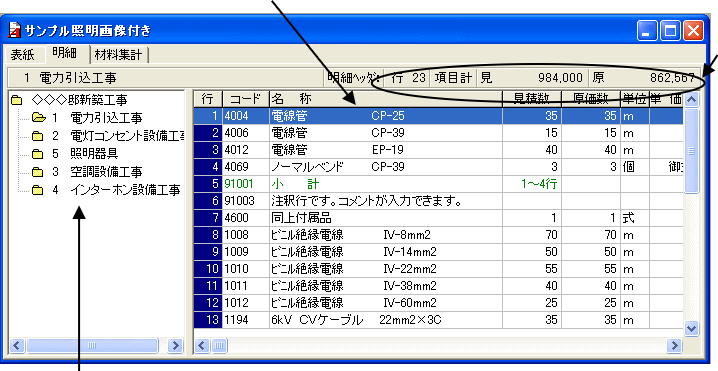Click the table's vertical scroll up arrow
The width and height of the screenshot is (718, 371).
[x=691, y=99]
